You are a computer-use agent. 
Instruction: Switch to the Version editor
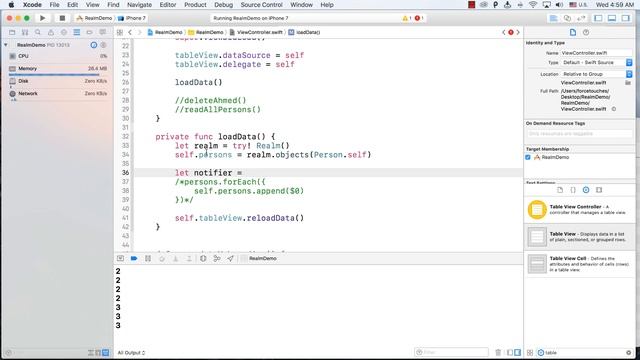[x=581, y=18]
